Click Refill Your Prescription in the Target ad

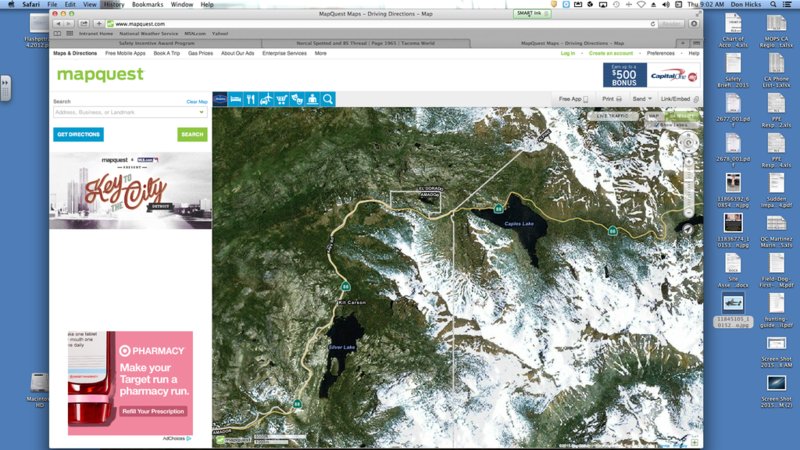coord(153,411)
